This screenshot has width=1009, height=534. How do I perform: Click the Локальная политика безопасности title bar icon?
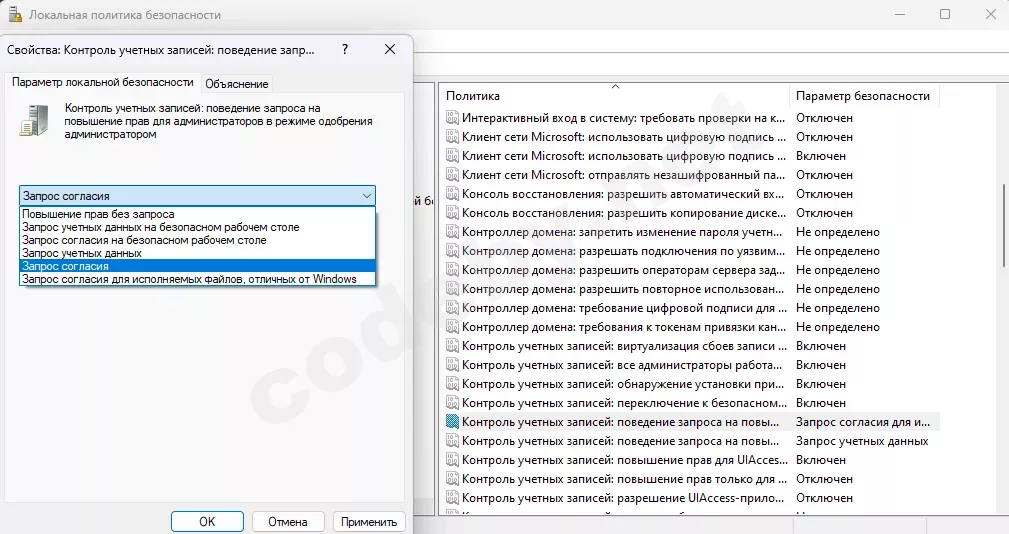point(15,14)
